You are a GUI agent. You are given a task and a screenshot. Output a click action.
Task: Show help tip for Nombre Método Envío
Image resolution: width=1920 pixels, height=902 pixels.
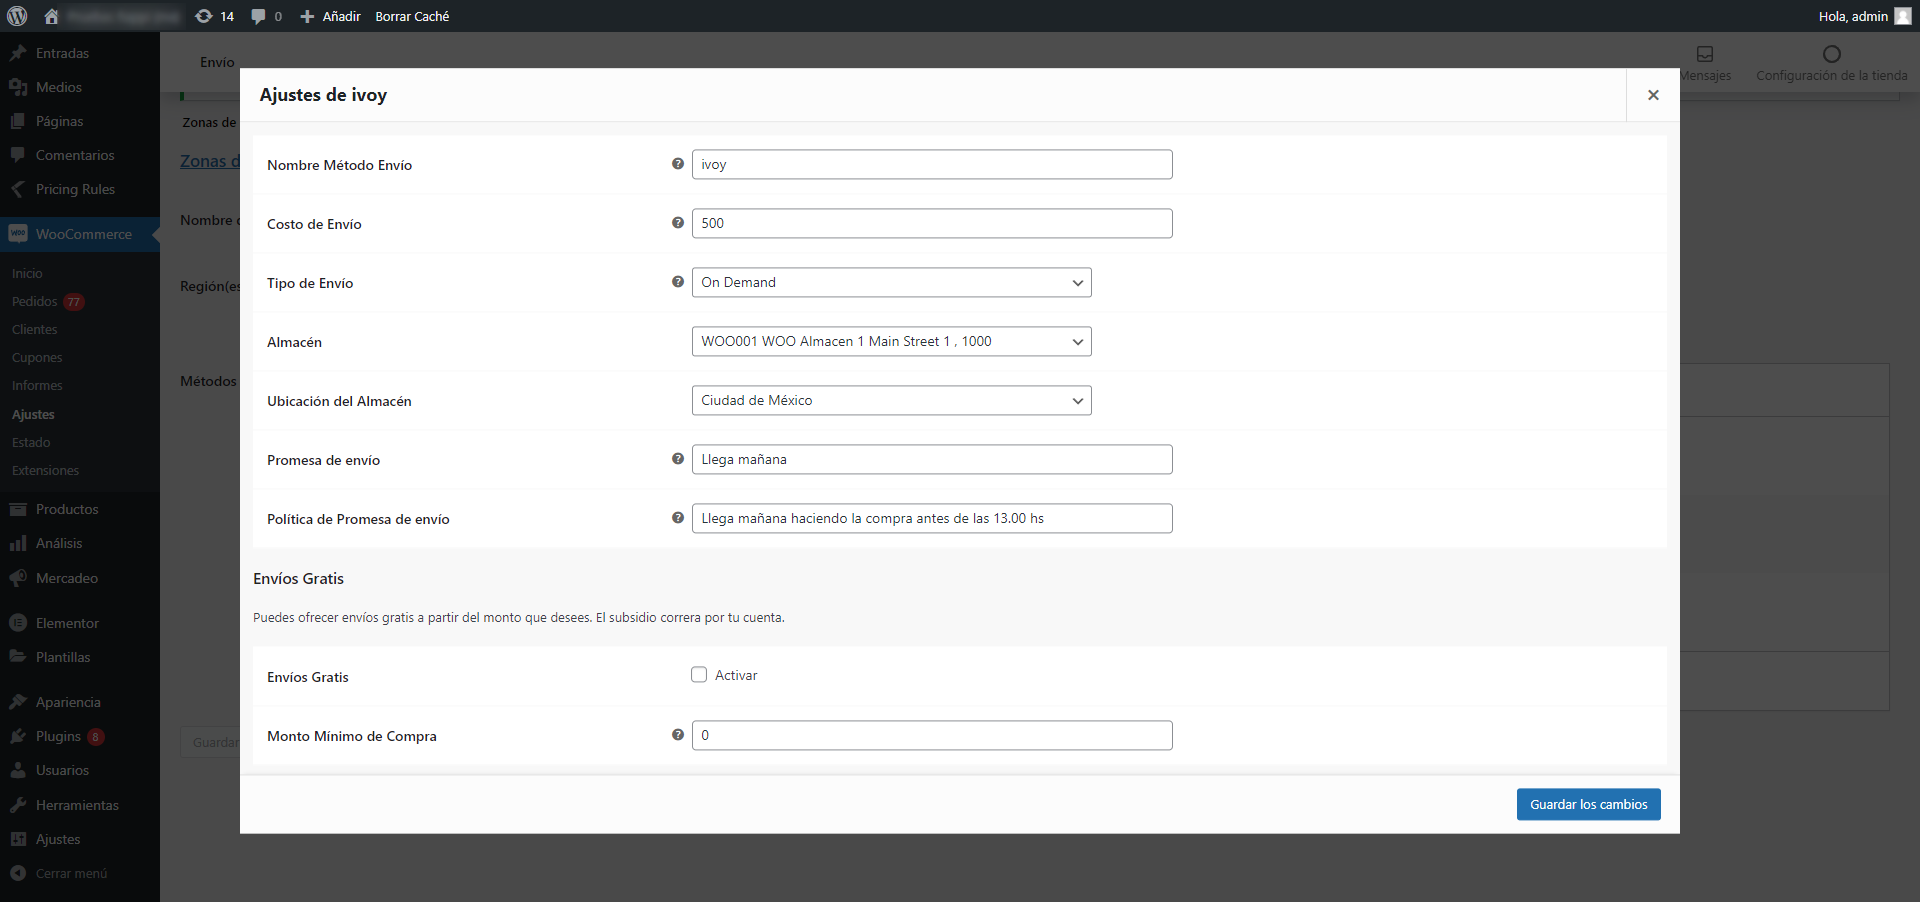678,164
